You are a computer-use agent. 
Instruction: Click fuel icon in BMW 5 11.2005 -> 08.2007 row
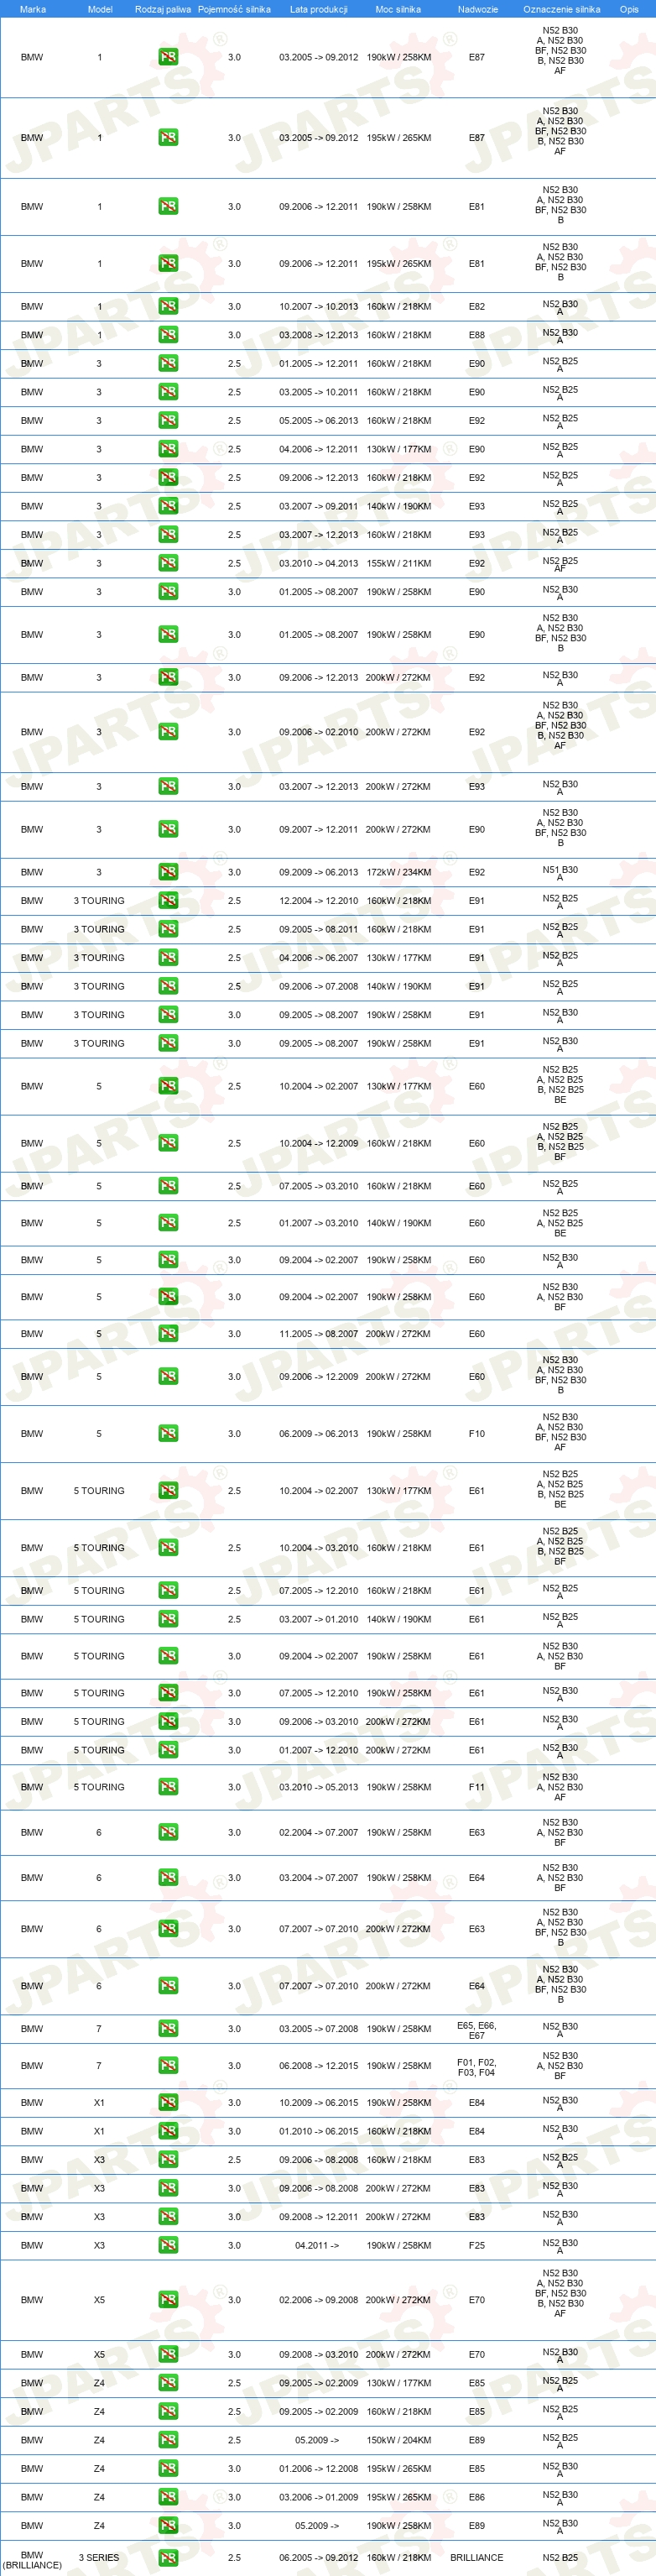tap(168, 1333)
